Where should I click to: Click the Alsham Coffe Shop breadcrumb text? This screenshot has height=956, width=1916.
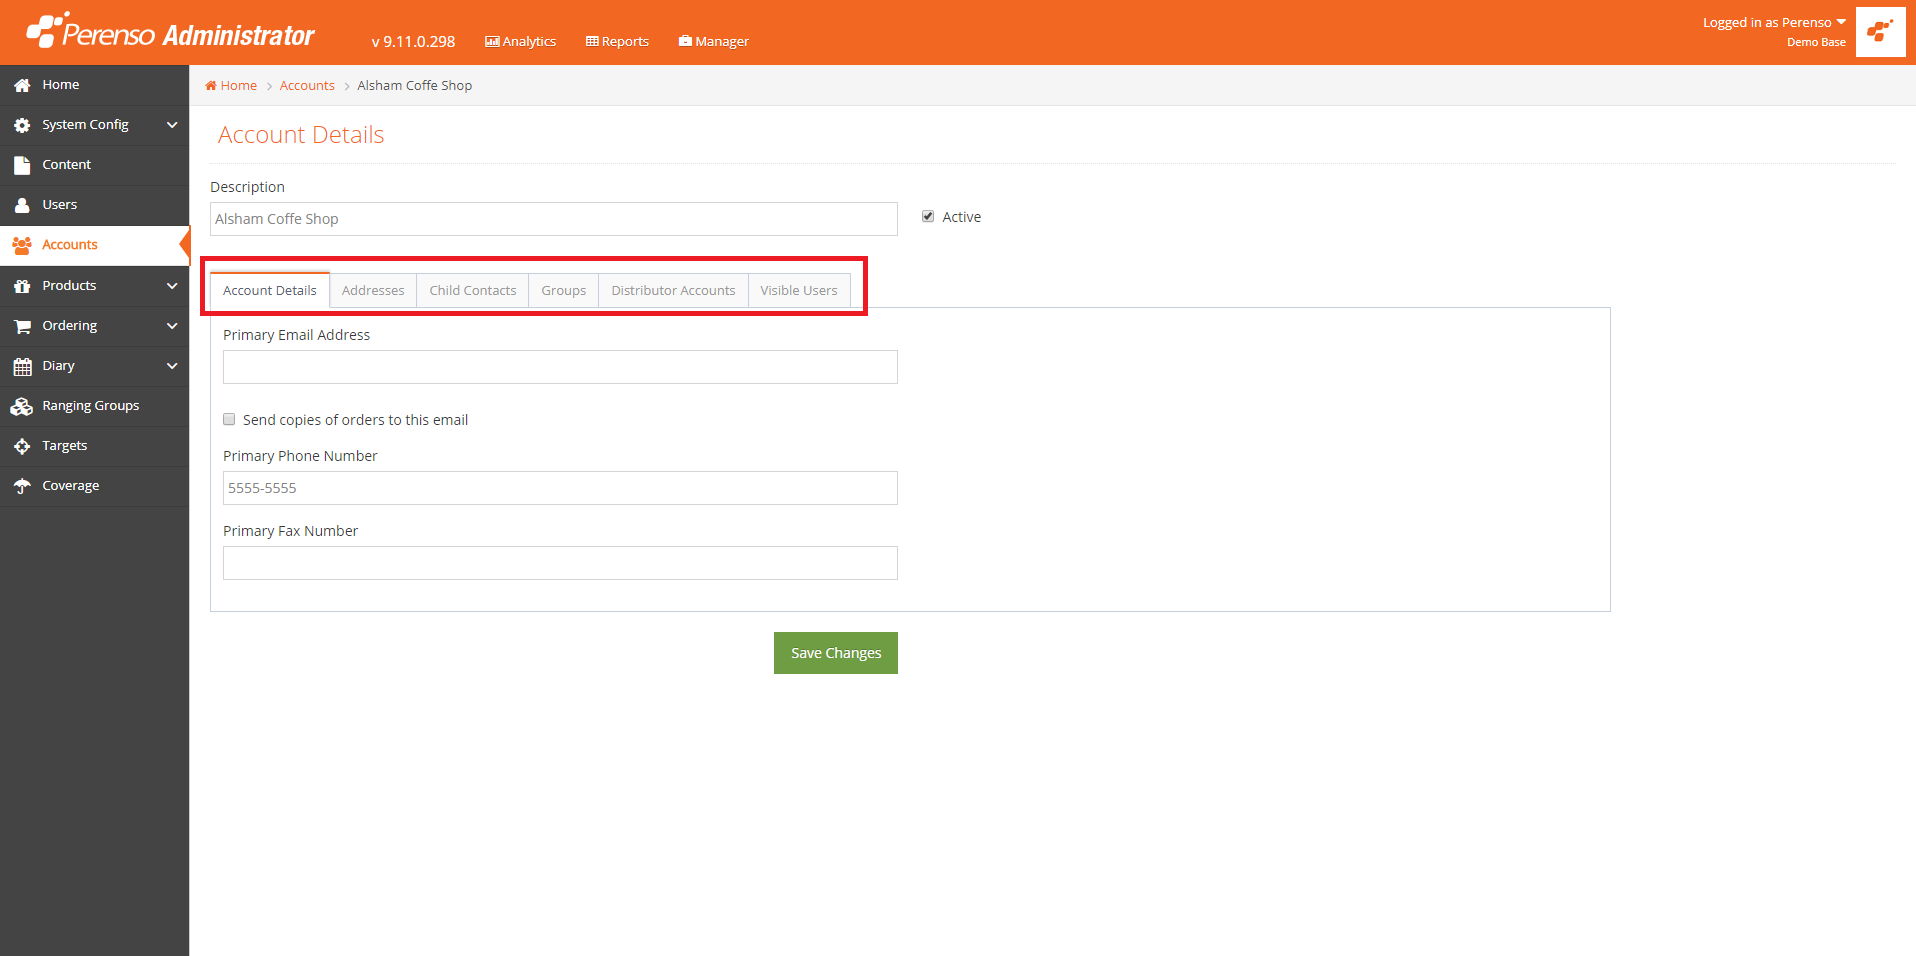415,86
